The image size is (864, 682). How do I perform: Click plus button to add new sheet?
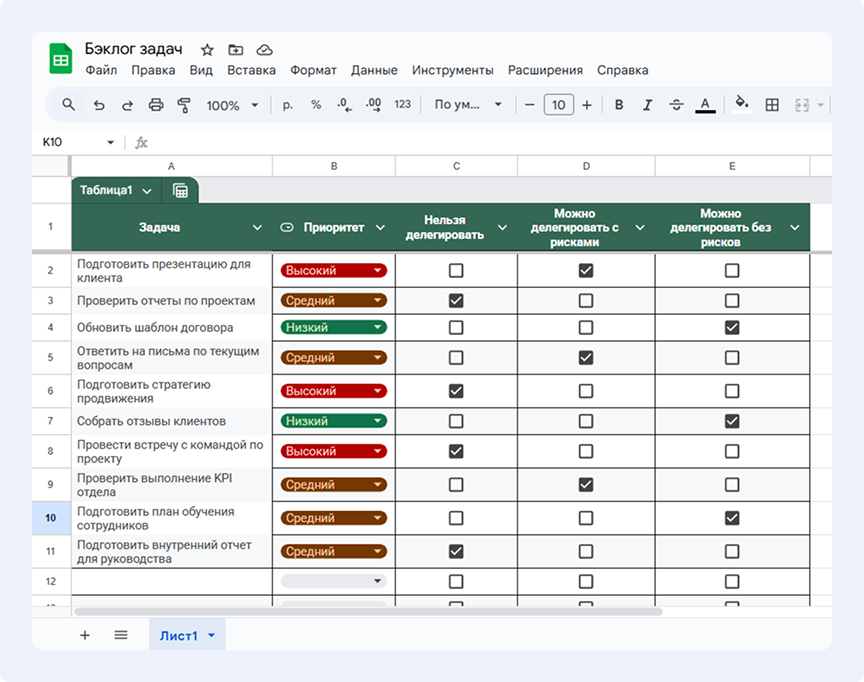85,635
